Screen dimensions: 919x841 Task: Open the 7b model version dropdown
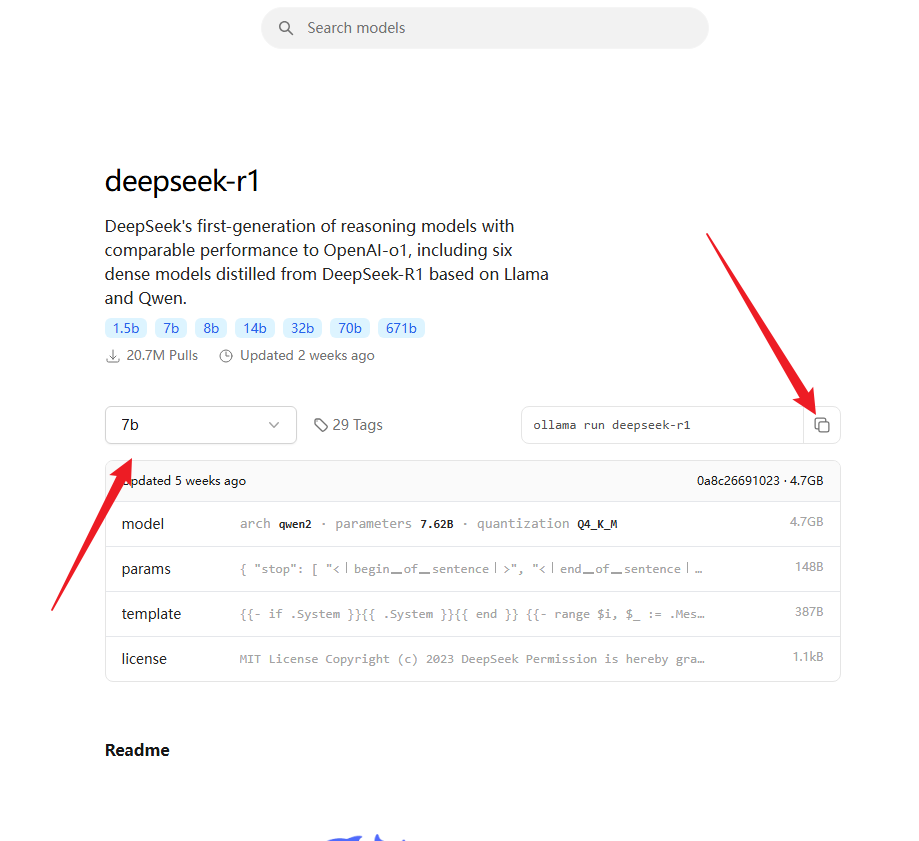tap(200, 425)
